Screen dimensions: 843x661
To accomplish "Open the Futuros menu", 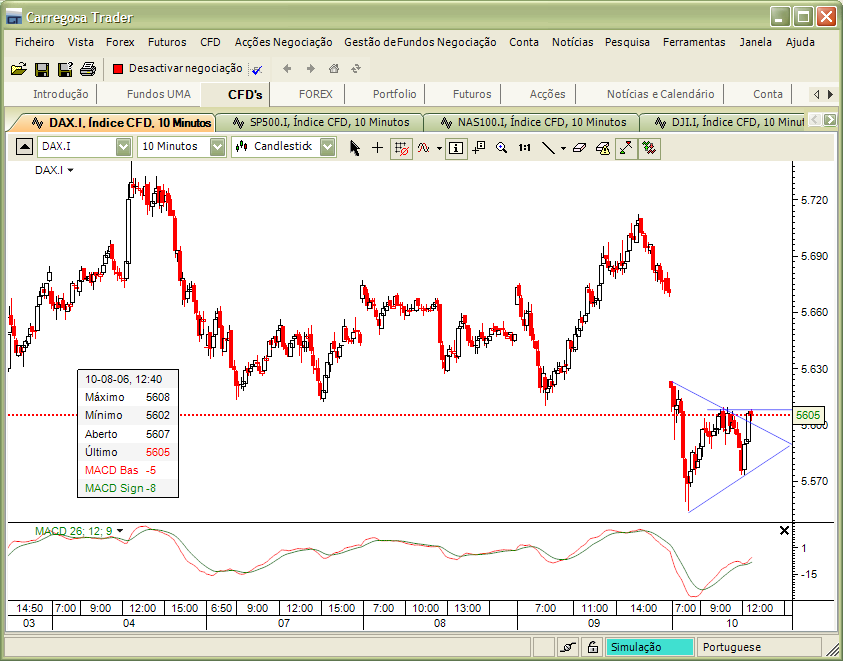I will click(x=167, y=42).
